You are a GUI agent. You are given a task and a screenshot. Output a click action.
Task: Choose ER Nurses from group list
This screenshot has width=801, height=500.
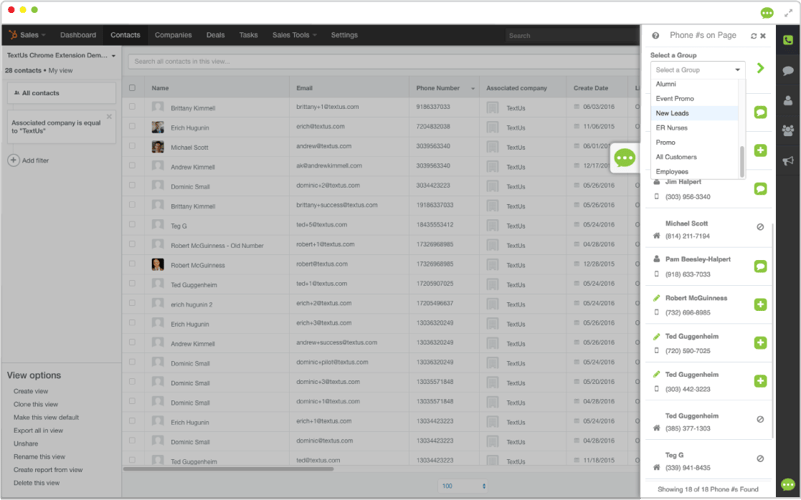pos(695,128)
